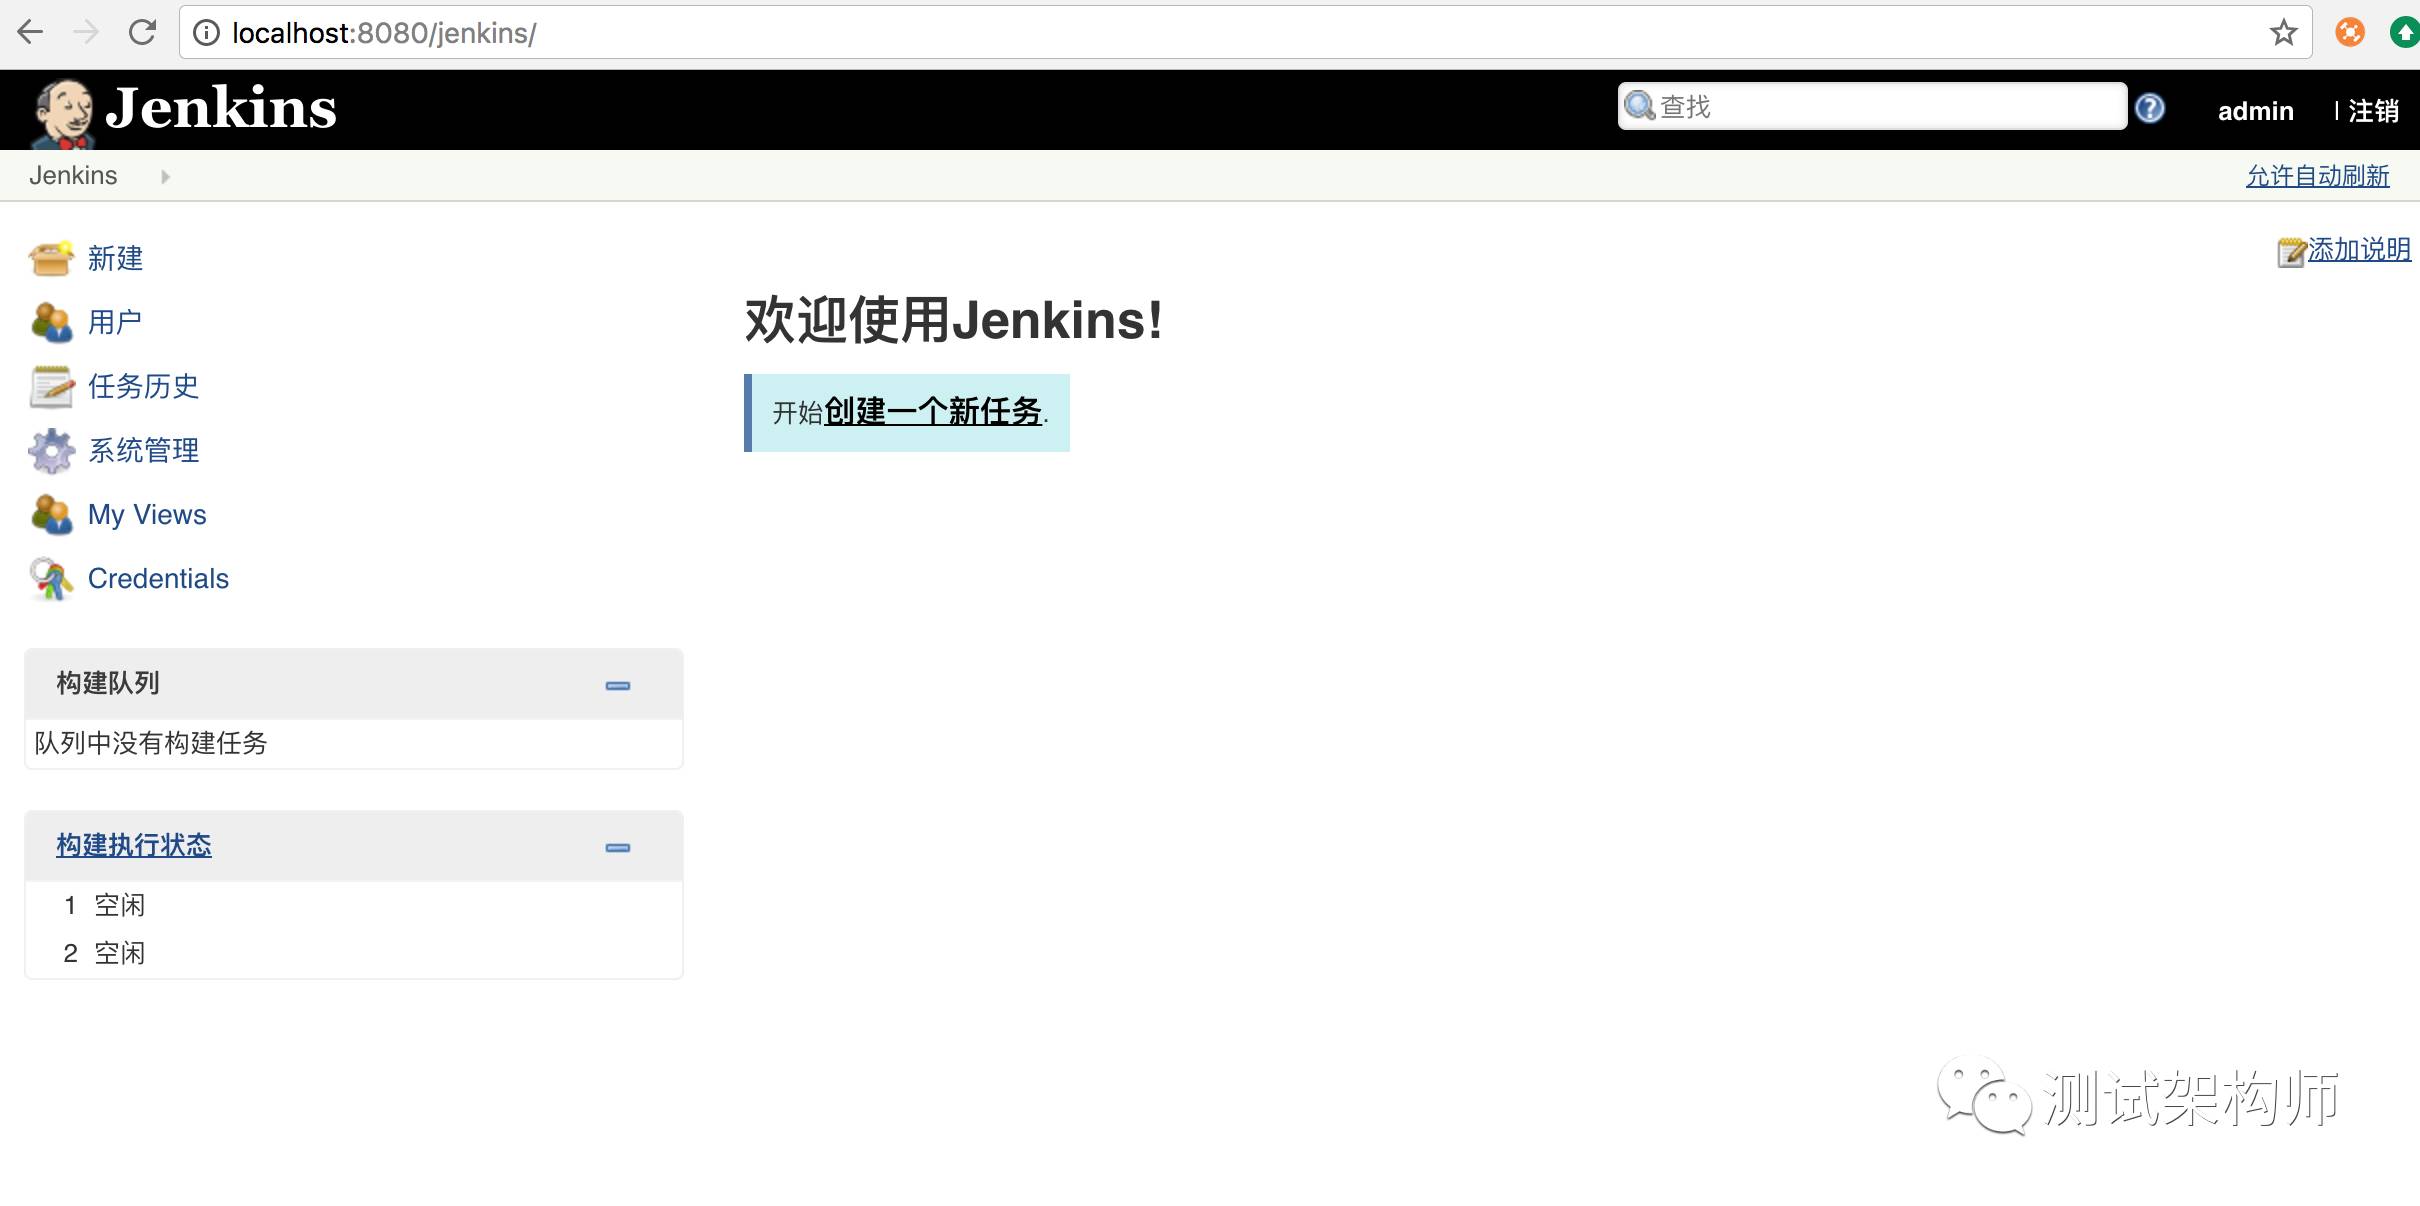Screen dimensions: 2420x1206
Task: Click the site info icon in address bar
Action: pos(206,33)
